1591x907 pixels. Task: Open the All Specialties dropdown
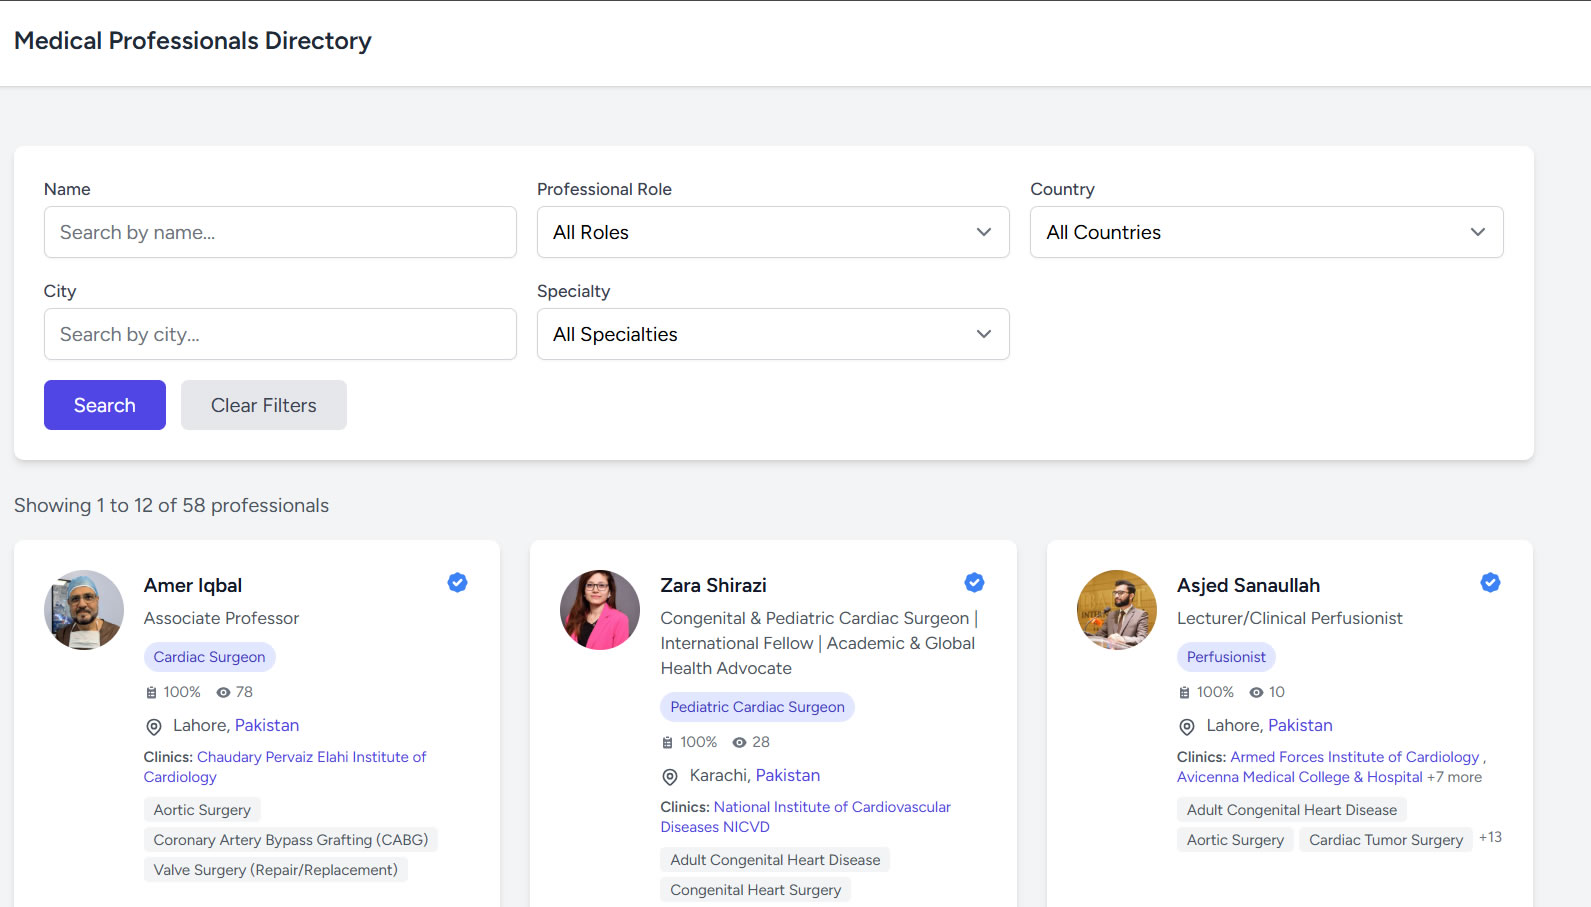pyautogui.click(x=772, y=334)
